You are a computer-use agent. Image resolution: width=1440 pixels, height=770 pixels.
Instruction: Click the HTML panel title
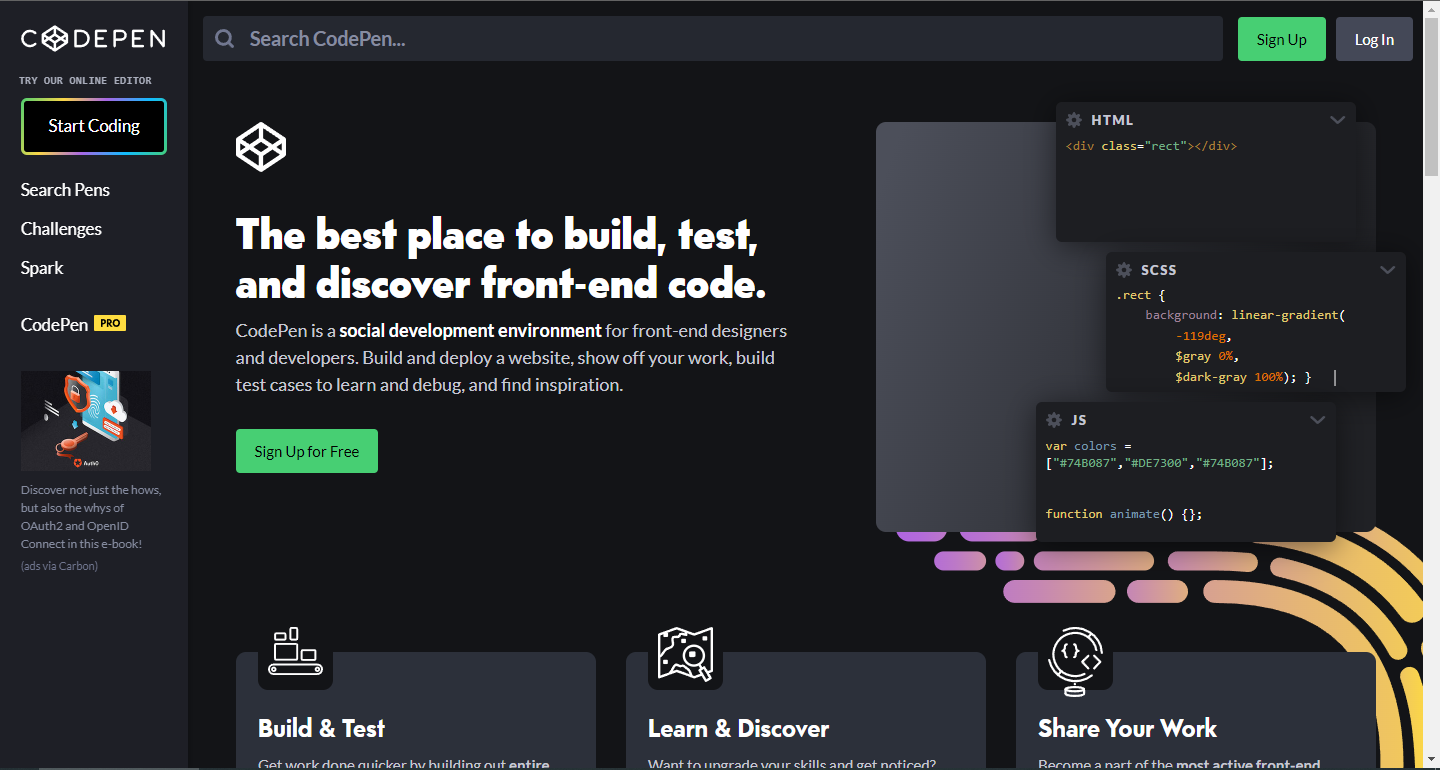pos(1112,120)
